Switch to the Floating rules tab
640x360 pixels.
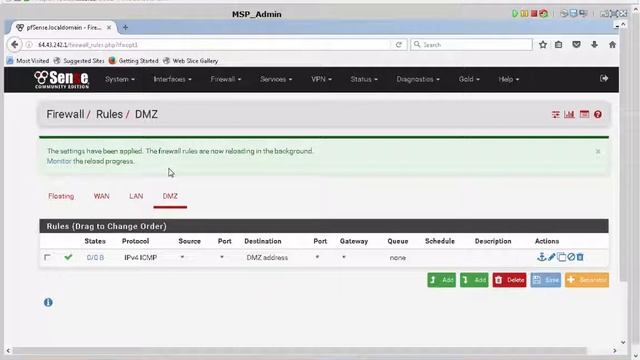(61, 196)
